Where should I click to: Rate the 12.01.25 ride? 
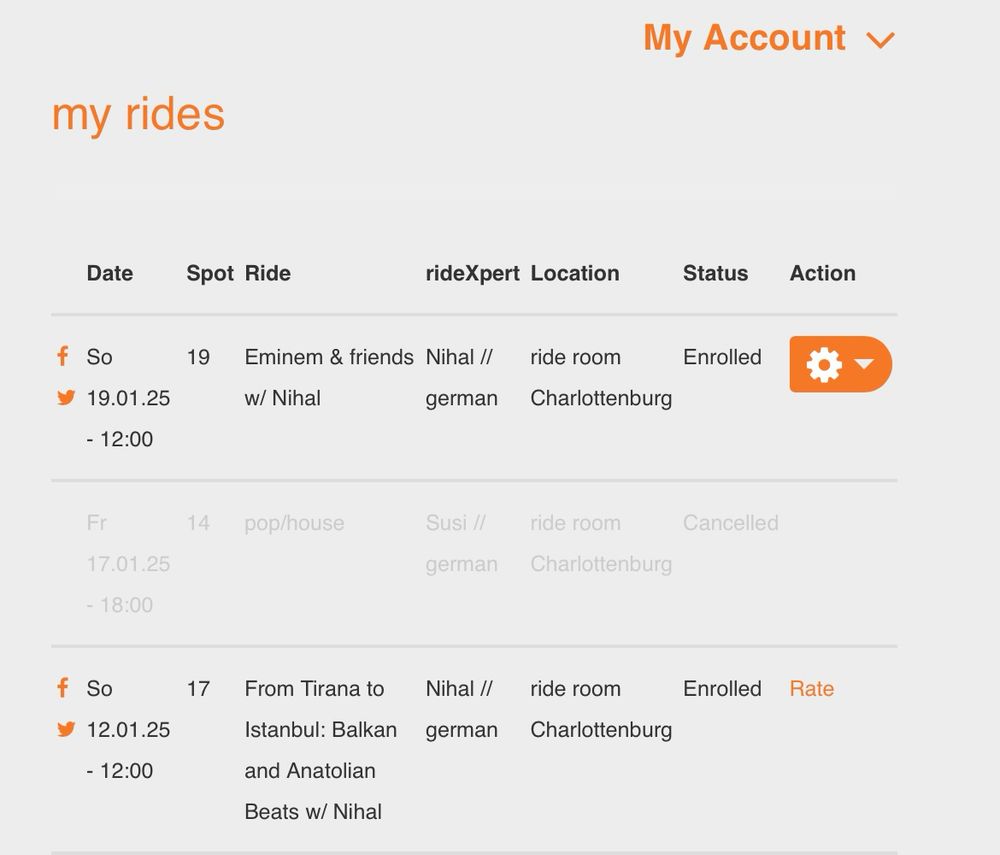[811, 689]
